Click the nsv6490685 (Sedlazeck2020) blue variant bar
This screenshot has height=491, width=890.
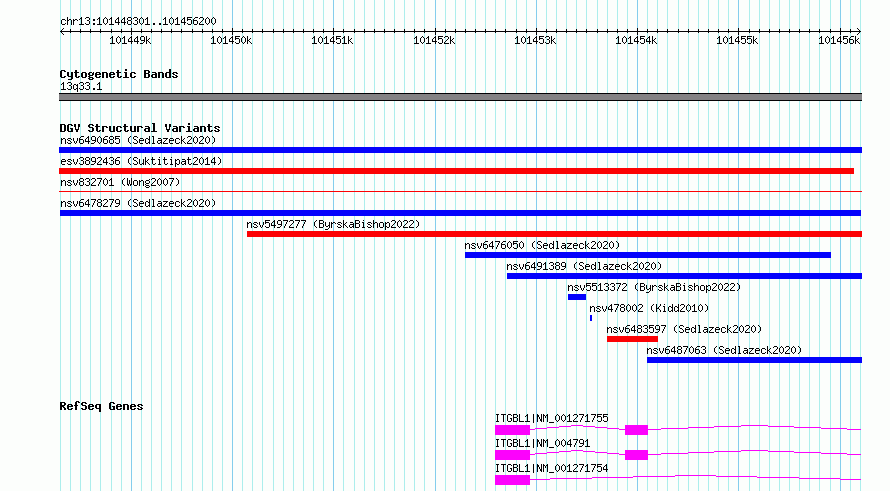pos(460,150)
